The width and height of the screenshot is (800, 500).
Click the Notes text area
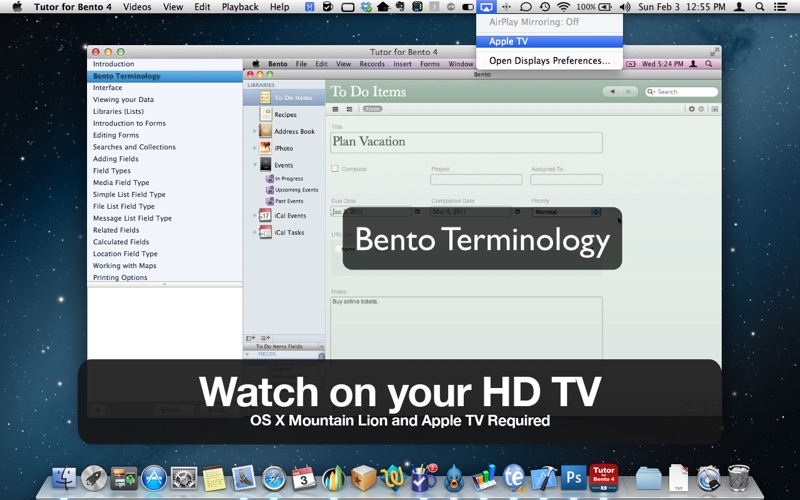[x=466, y=328]
